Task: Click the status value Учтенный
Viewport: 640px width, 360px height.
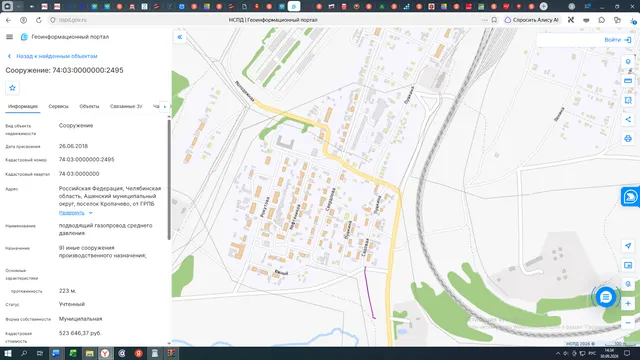Action: coord(72,304)
